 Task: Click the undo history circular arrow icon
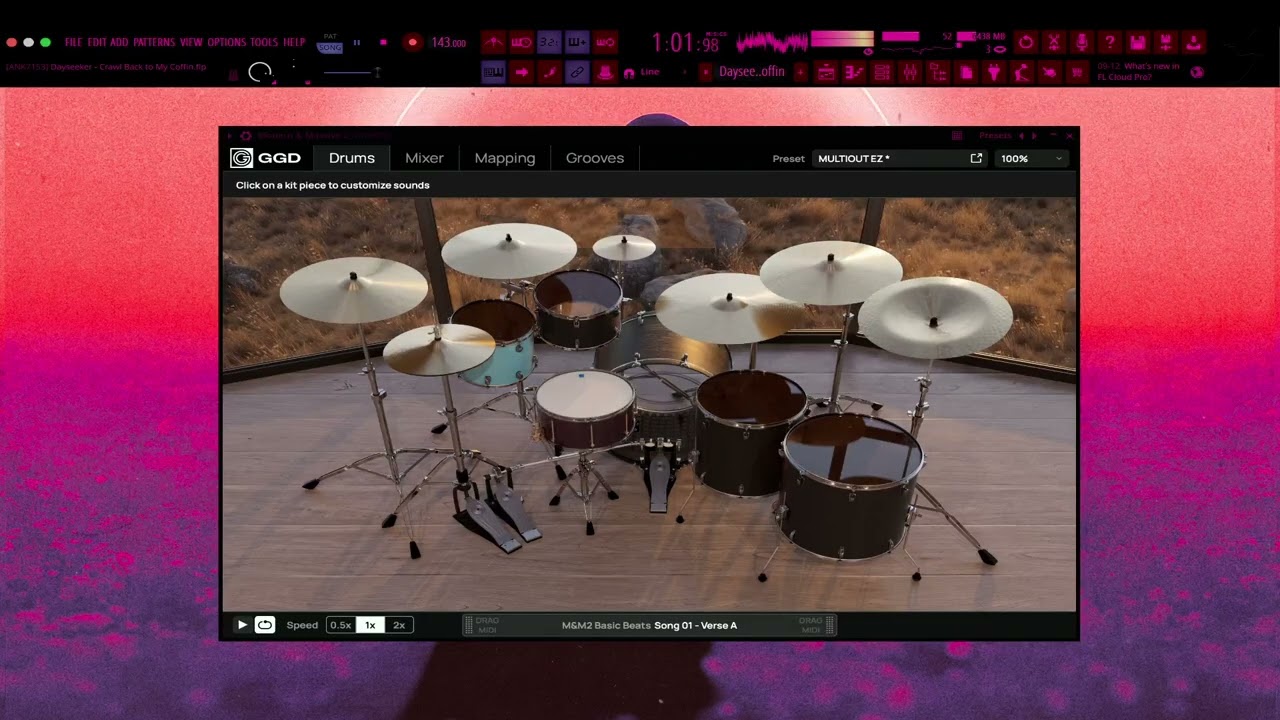coord(1025,42)
